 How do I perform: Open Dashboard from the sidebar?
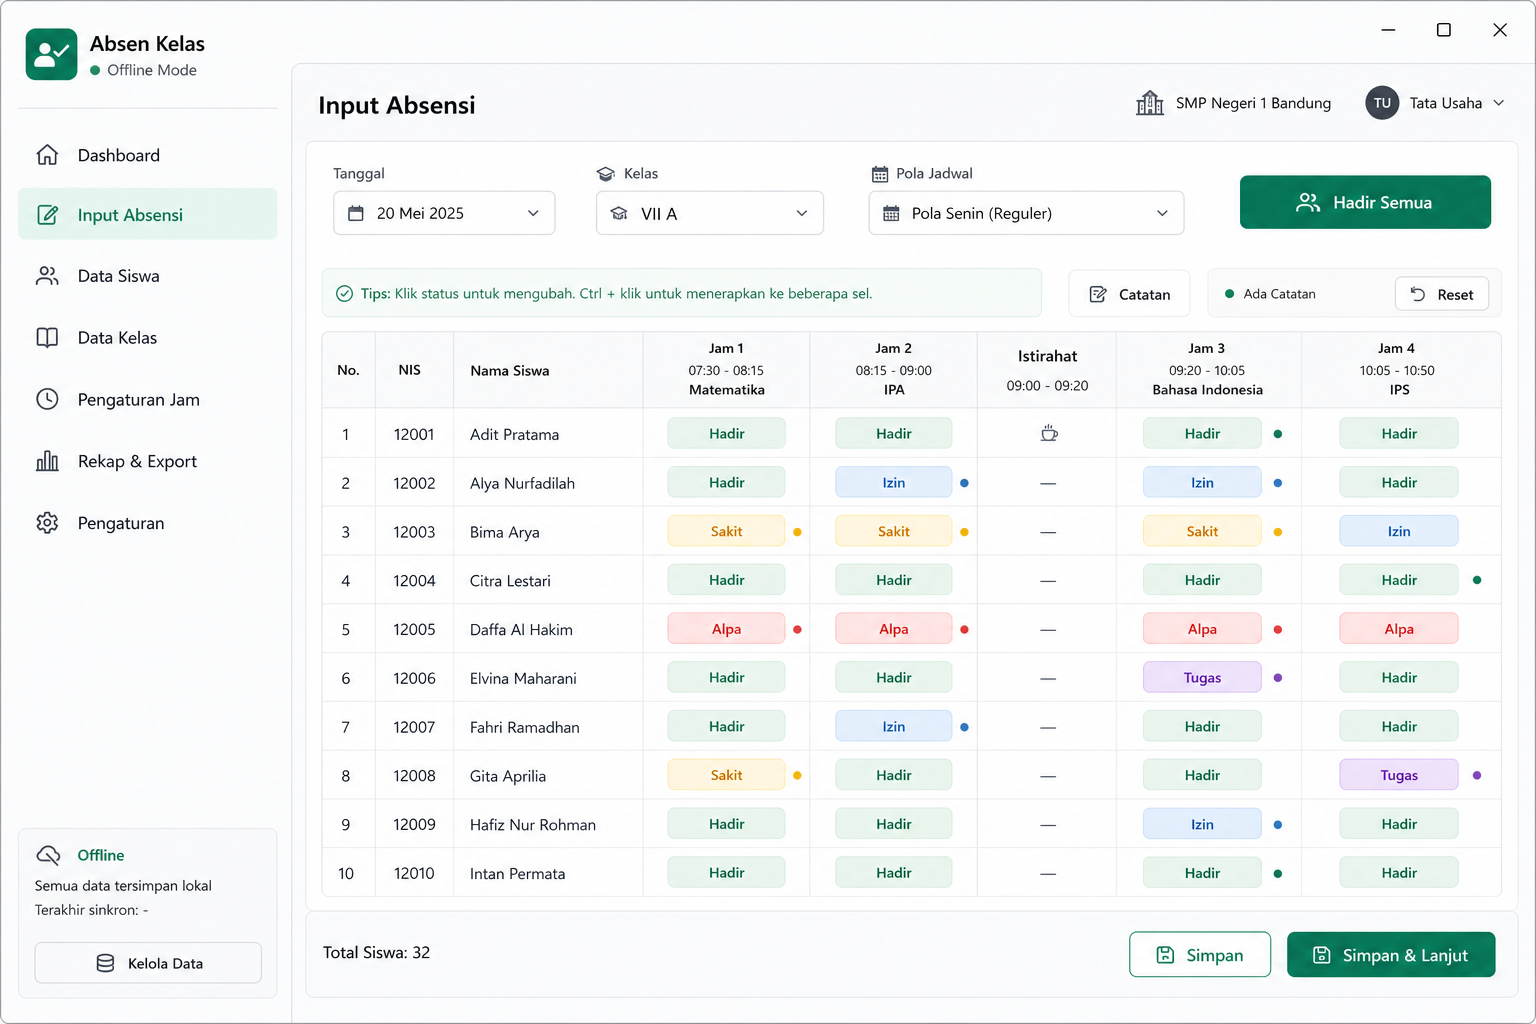coord(147,155)
